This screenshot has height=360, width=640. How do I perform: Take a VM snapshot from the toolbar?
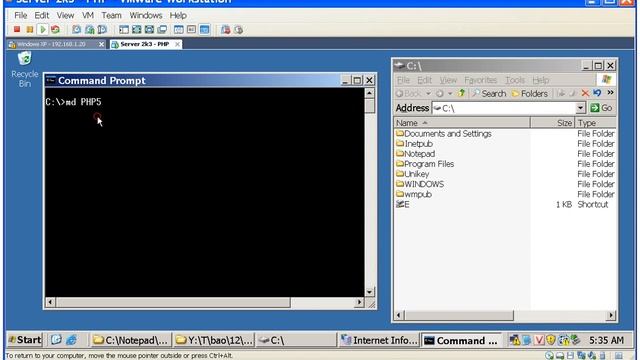[76, 29]
